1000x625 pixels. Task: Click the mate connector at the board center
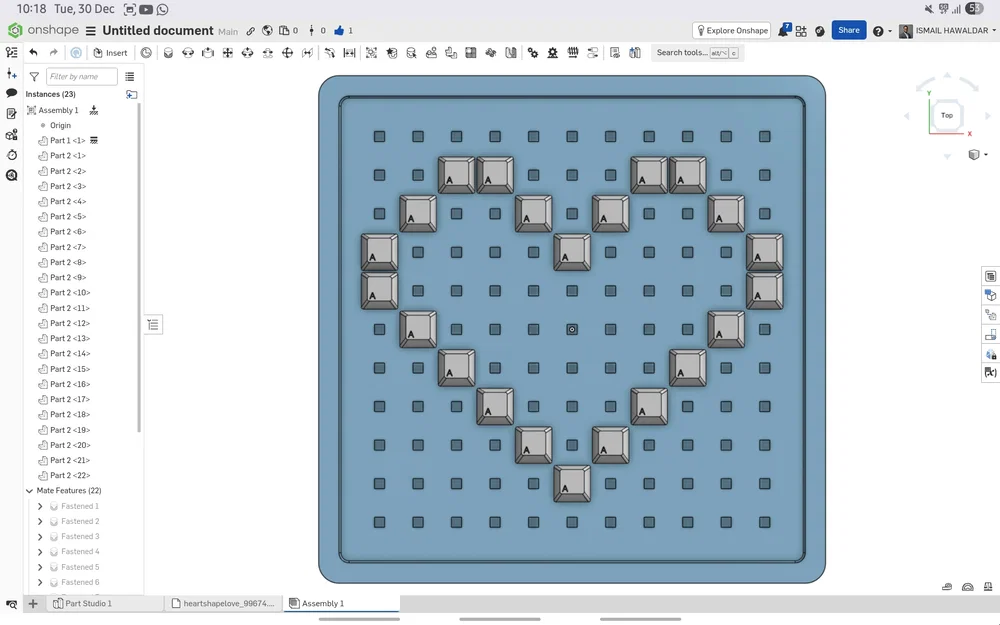(x=572, y=330)
